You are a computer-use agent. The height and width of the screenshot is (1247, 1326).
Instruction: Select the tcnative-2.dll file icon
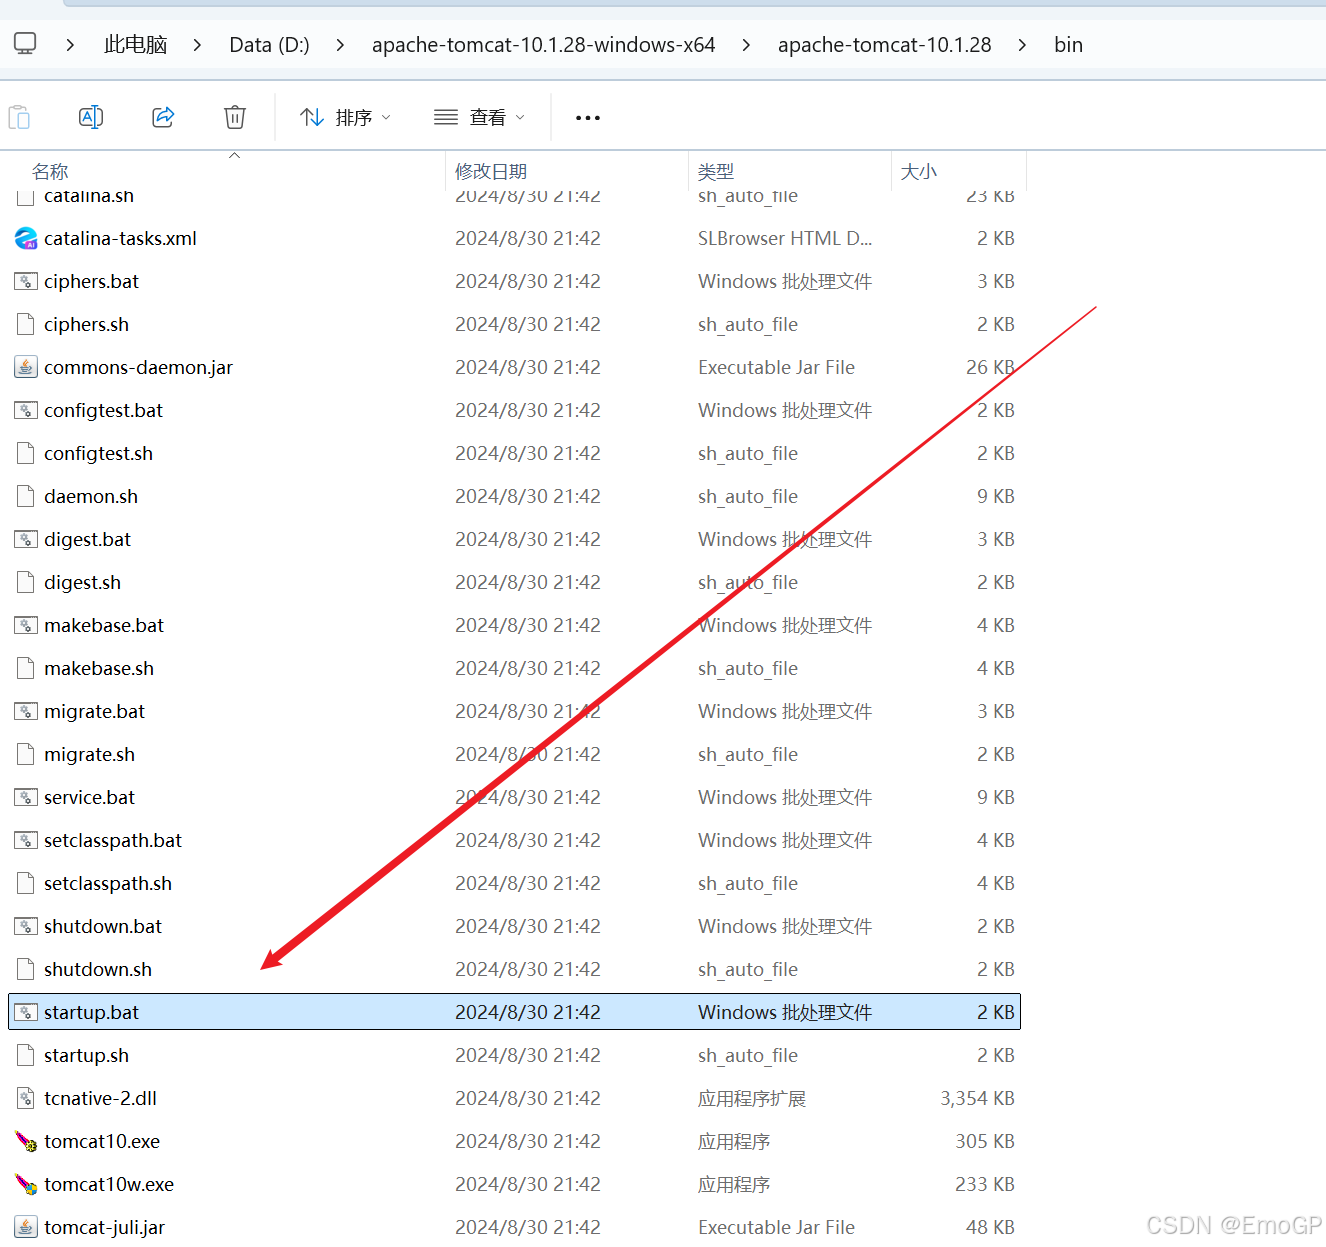click(26, 1098)
